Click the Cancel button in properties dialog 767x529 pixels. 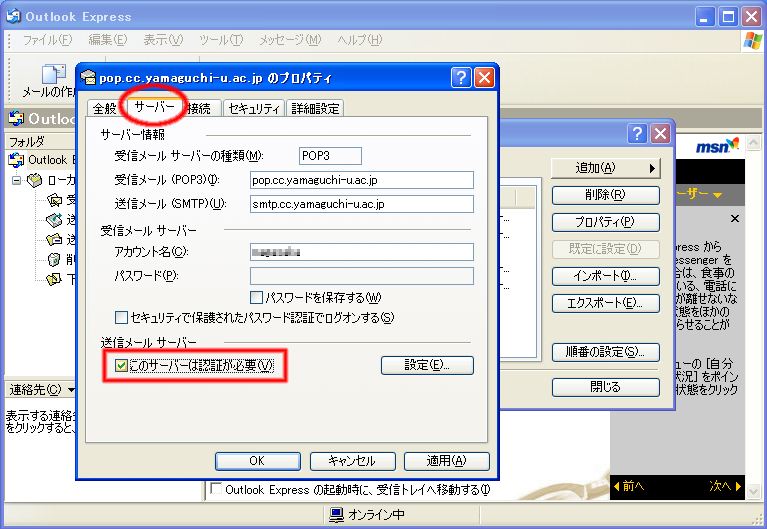pos(352,461)
